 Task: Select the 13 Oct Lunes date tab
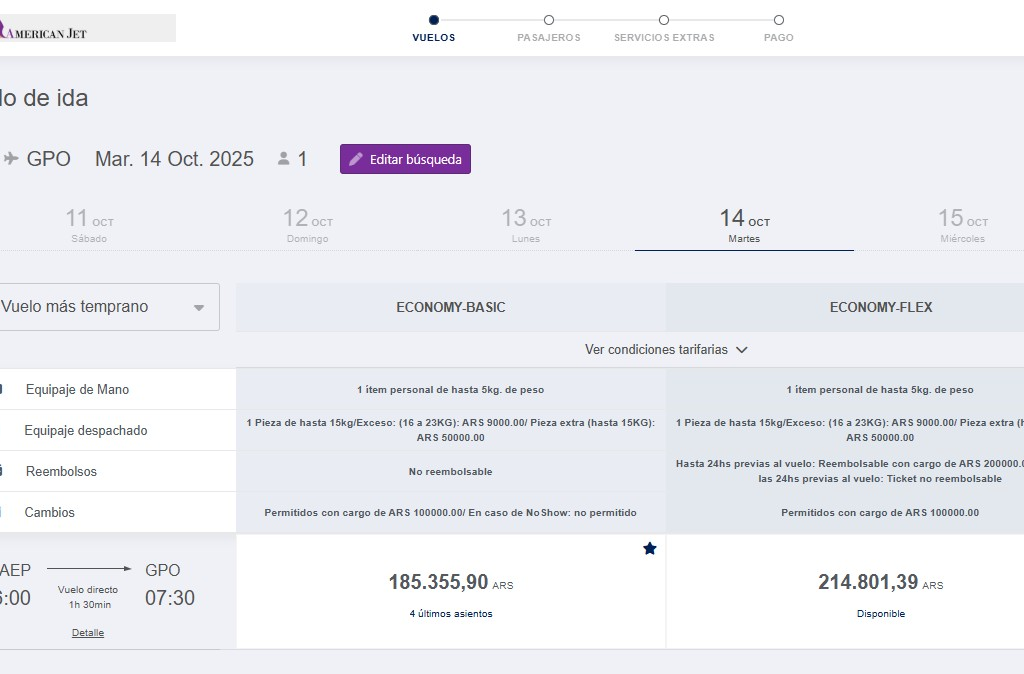[x=526, y=226]
